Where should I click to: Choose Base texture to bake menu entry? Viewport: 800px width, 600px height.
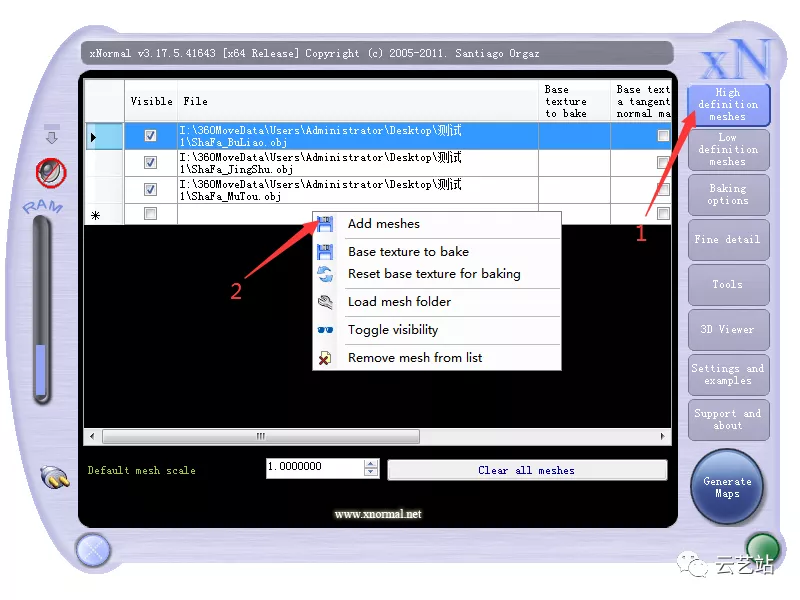tap(437, 252)
